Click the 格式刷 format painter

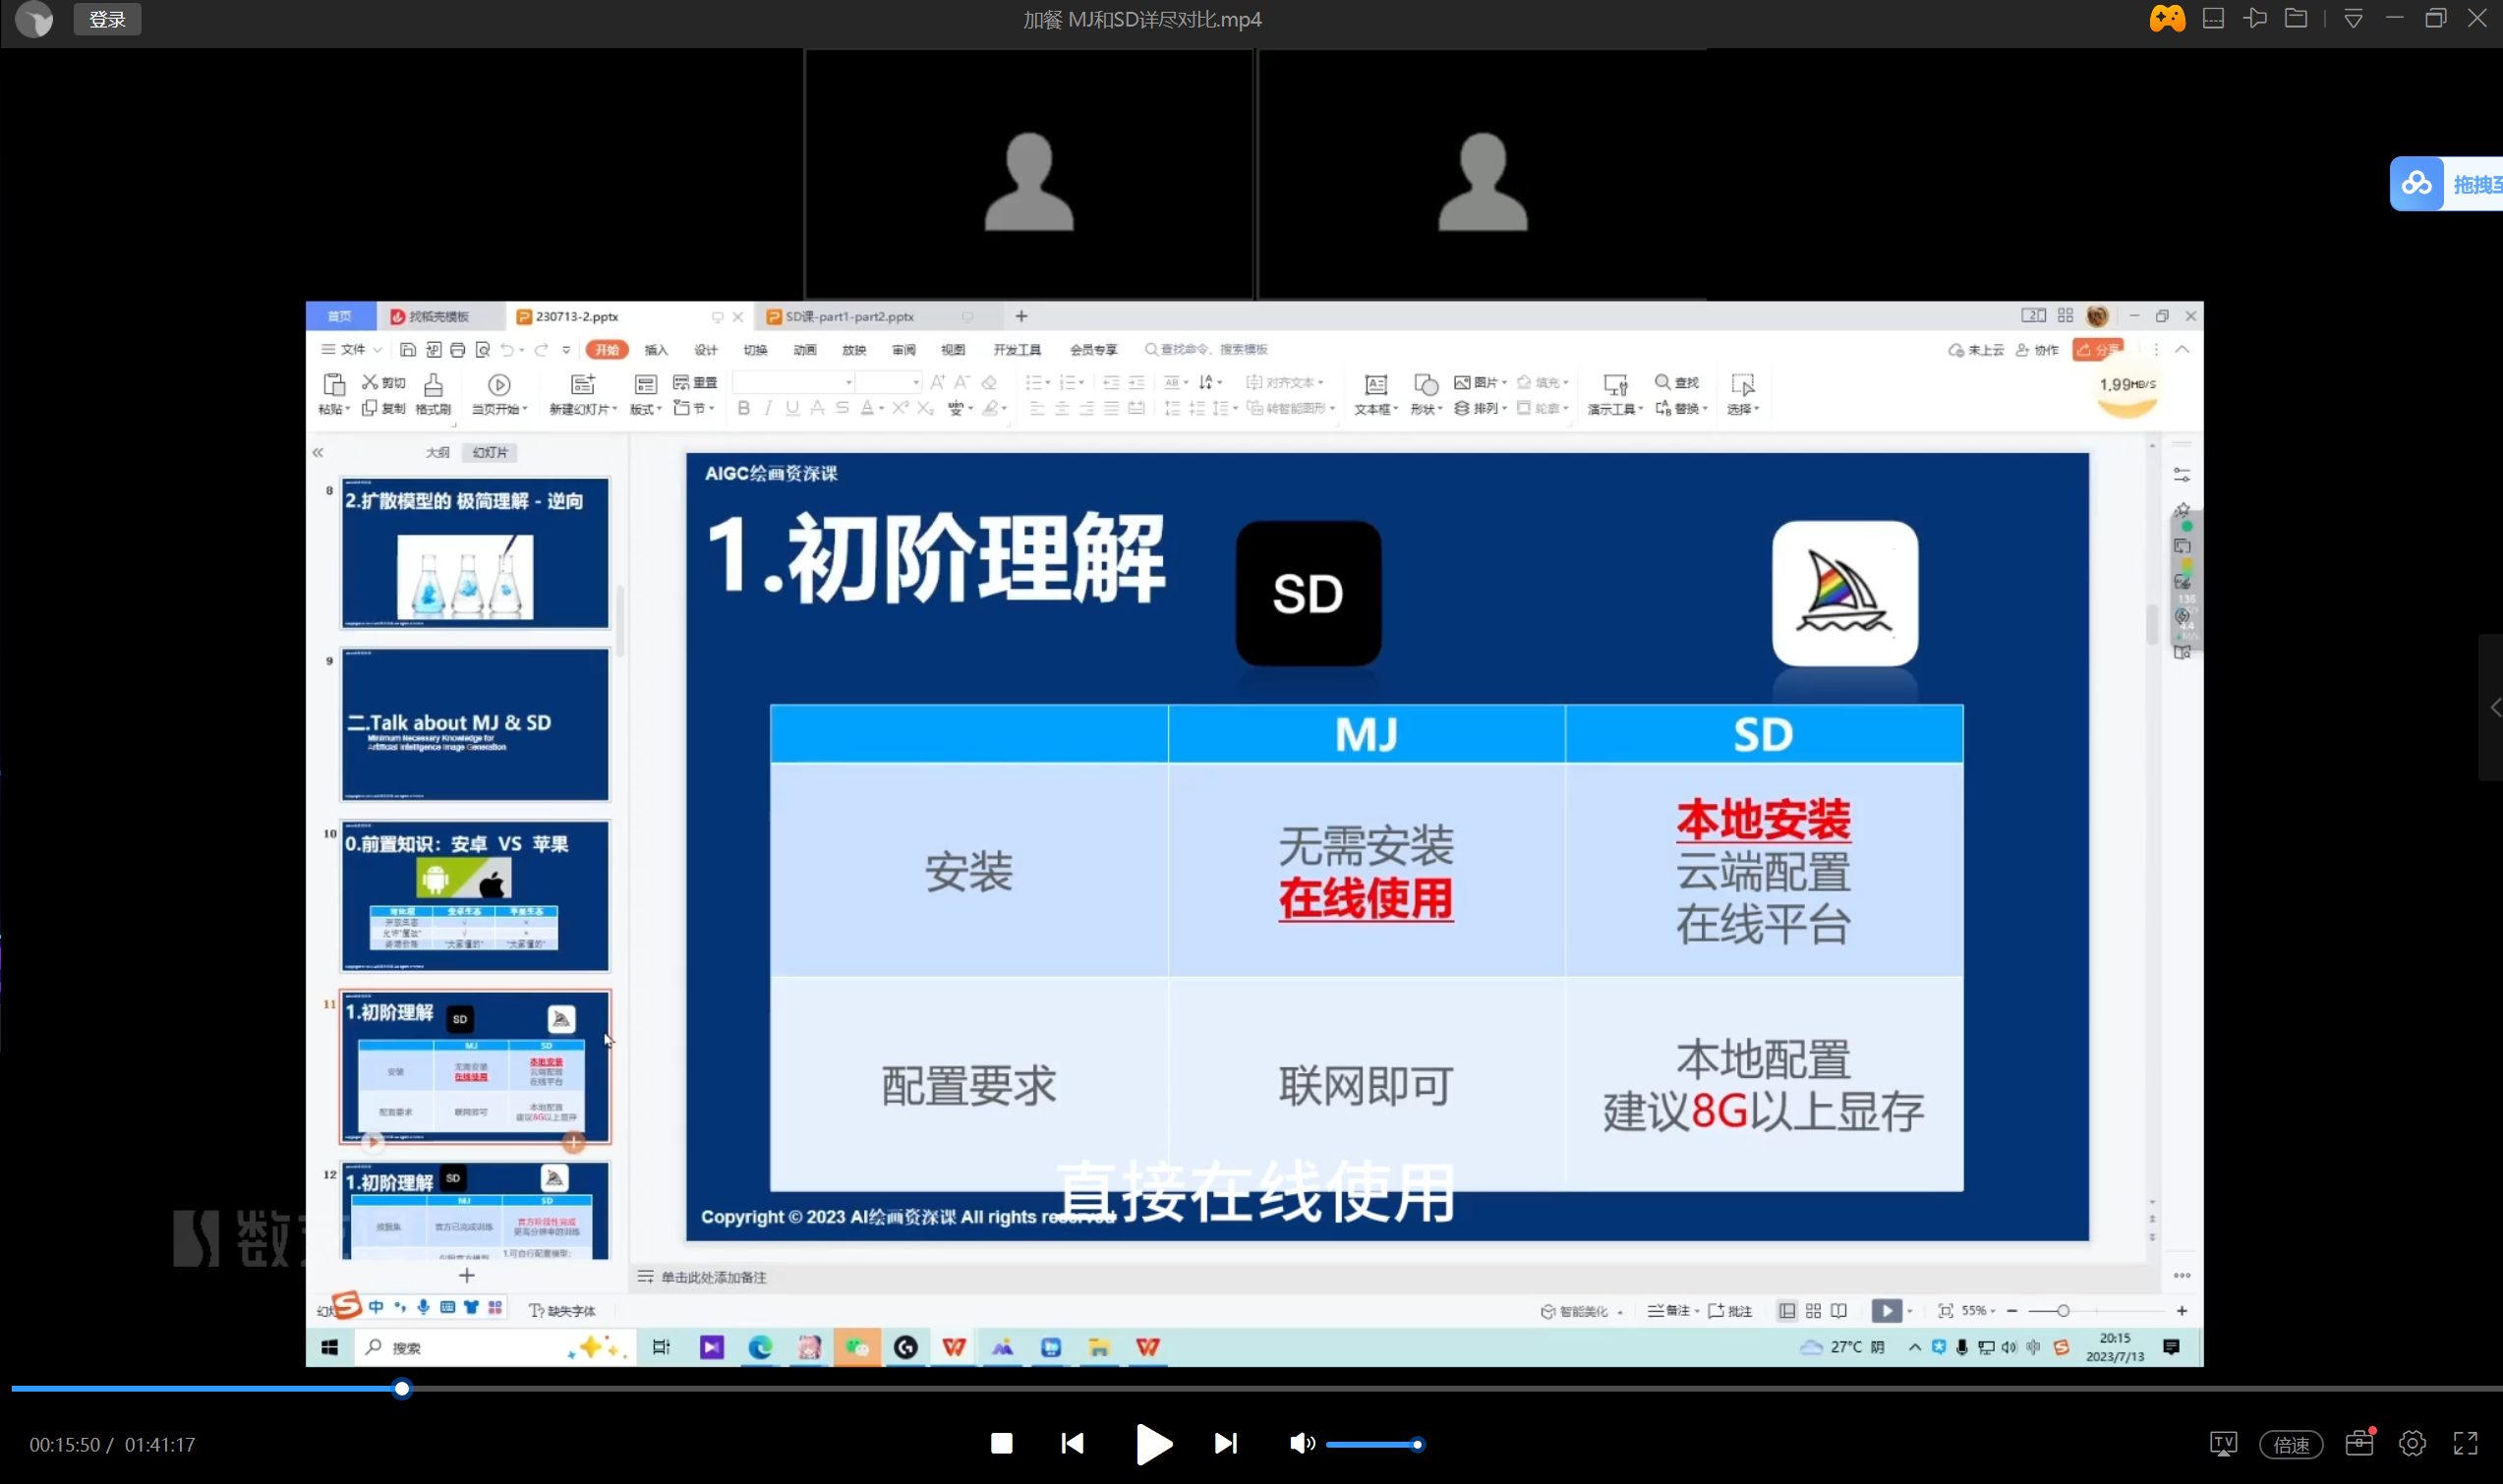[433, 393]
